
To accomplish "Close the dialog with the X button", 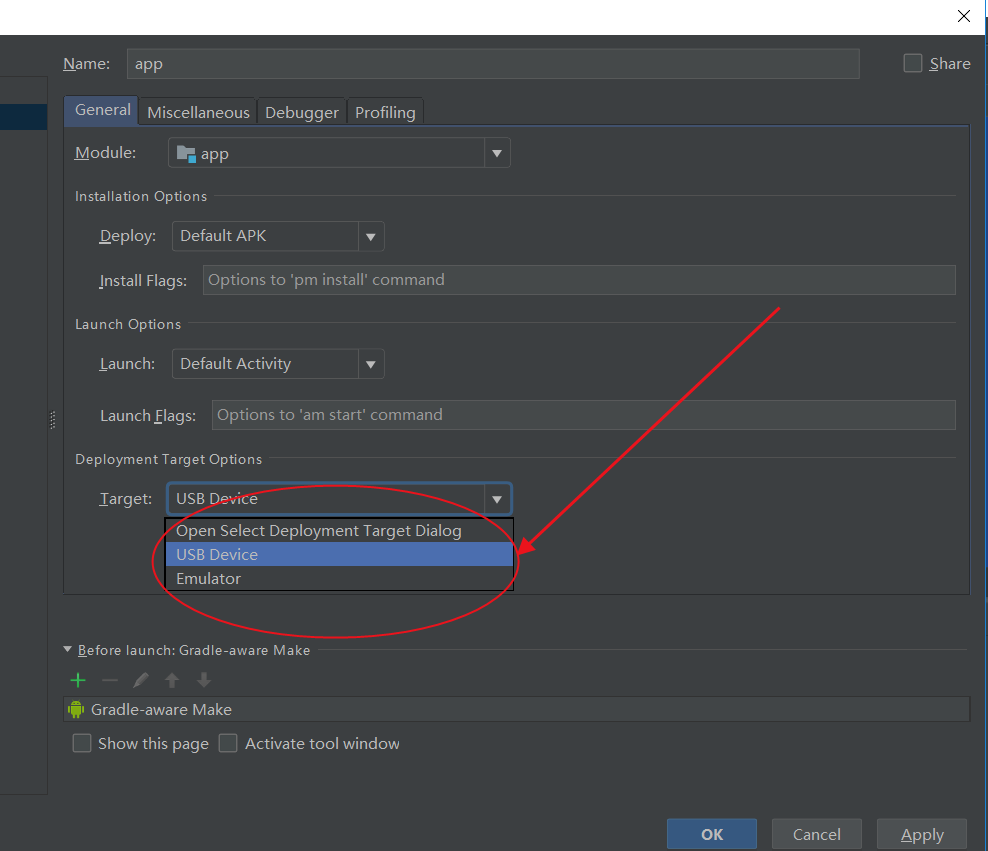I will (x=963, y=16).
